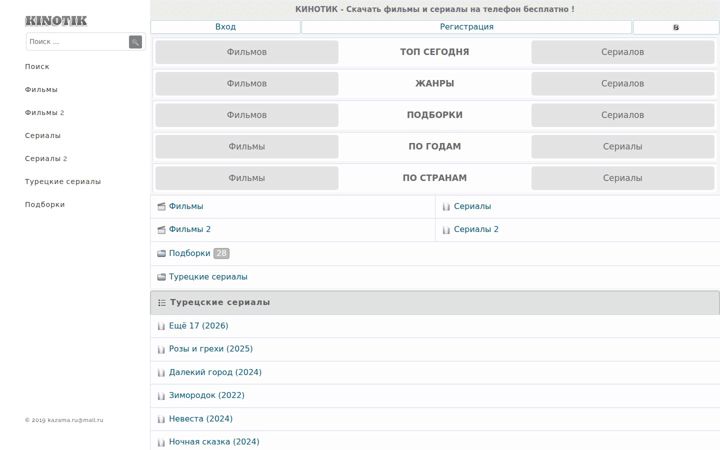
Task: Open the series Невеста (2024)
Action: (x=201, y=419)
